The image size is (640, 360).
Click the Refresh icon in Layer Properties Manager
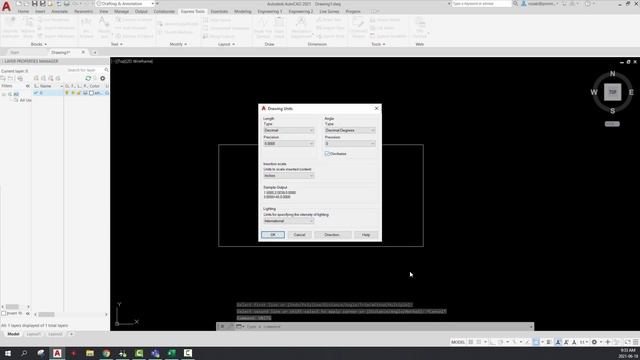(x=88, y=78)
